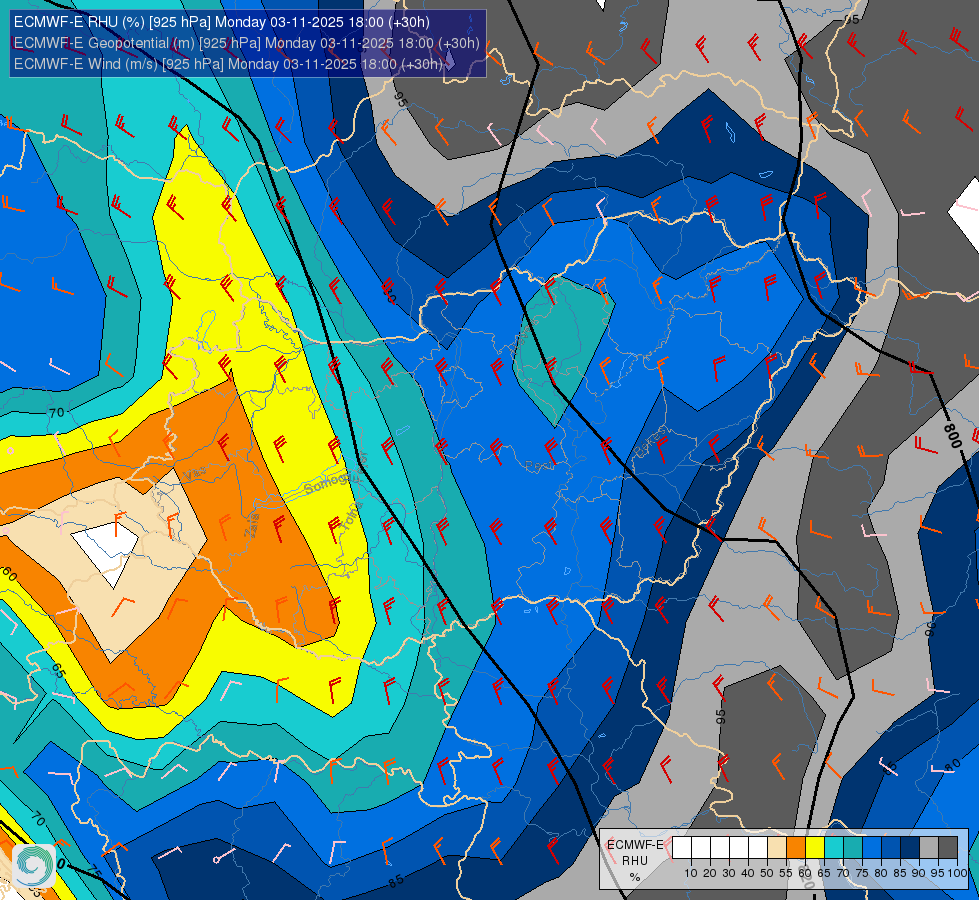Pick the orange 55–60 legend swatch

(796, 847)
